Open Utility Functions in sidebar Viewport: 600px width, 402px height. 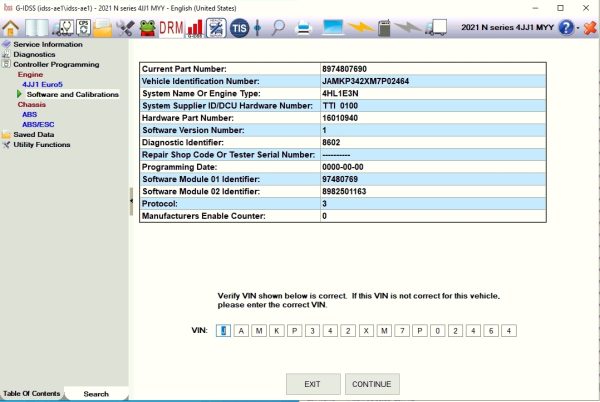coord(42,145)
